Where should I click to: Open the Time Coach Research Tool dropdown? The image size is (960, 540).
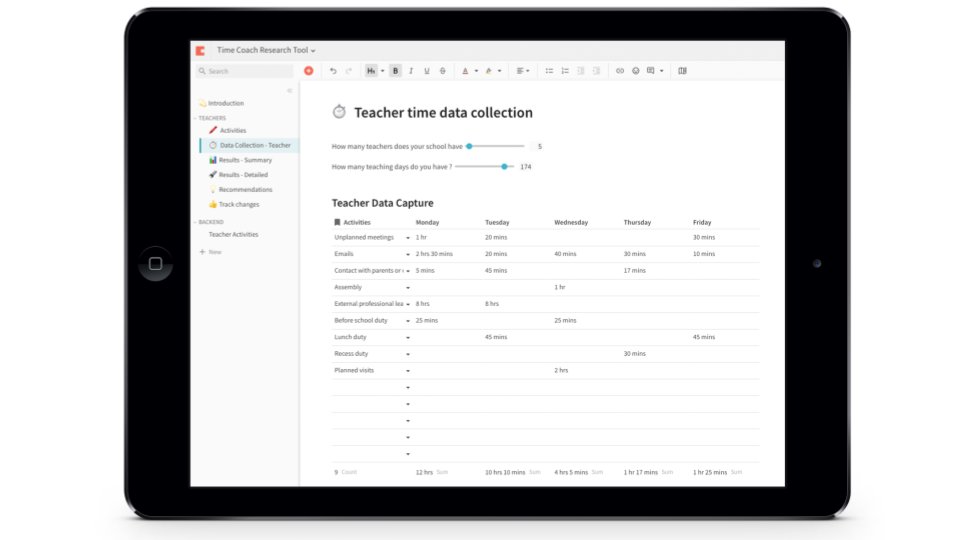(x=266, y=50)
